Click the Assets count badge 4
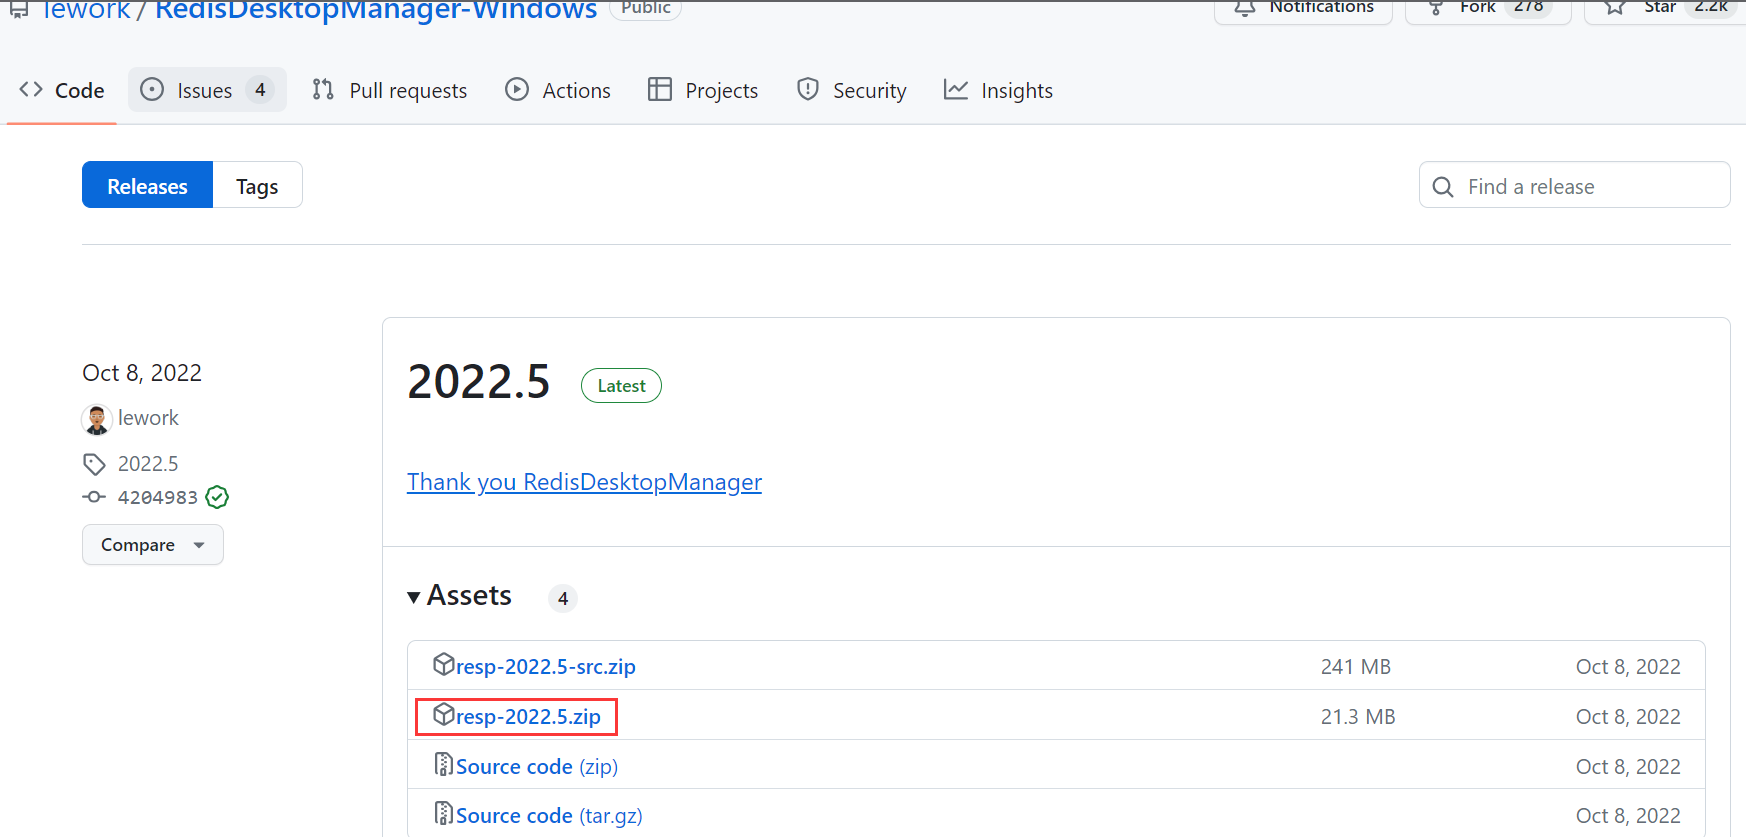The width and height of the screenshot is (1746, 837). tap(563, 598)
